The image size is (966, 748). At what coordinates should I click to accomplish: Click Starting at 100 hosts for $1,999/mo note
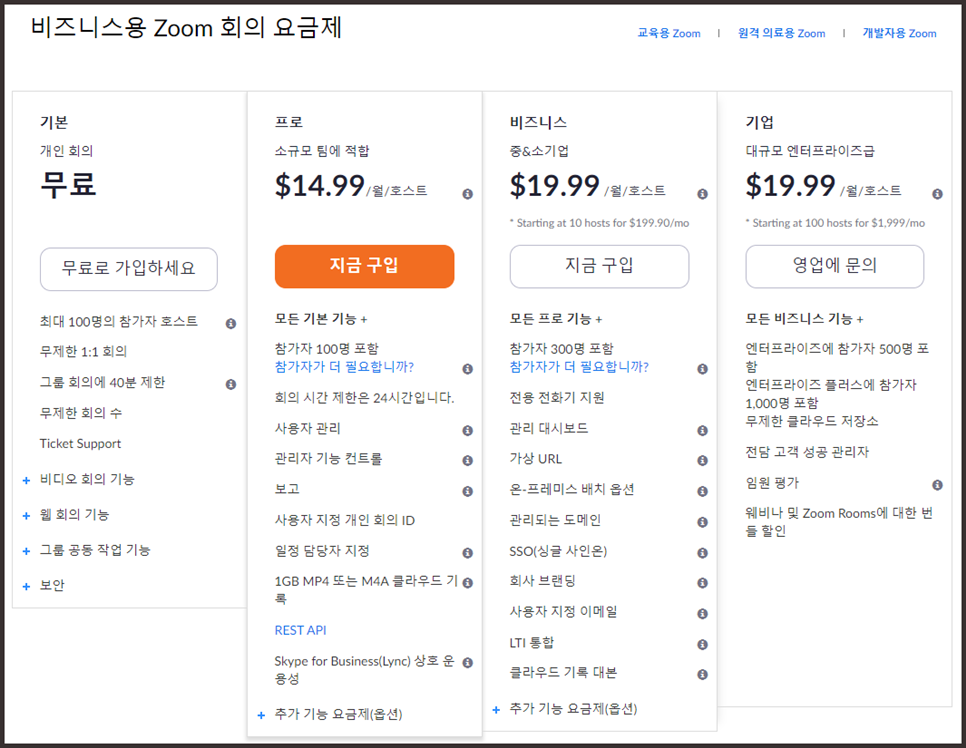pos(835,223)
